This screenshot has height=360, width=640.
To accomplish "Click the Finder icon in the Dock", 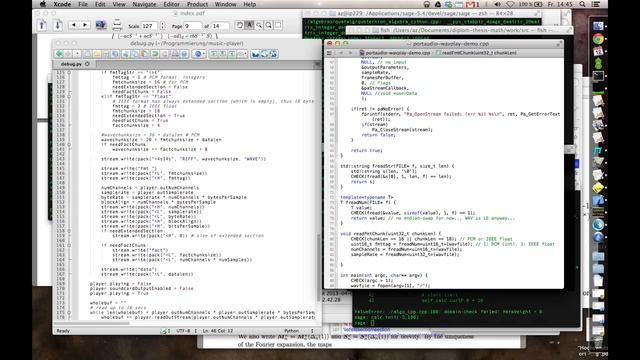I will (x=598, y=26).
